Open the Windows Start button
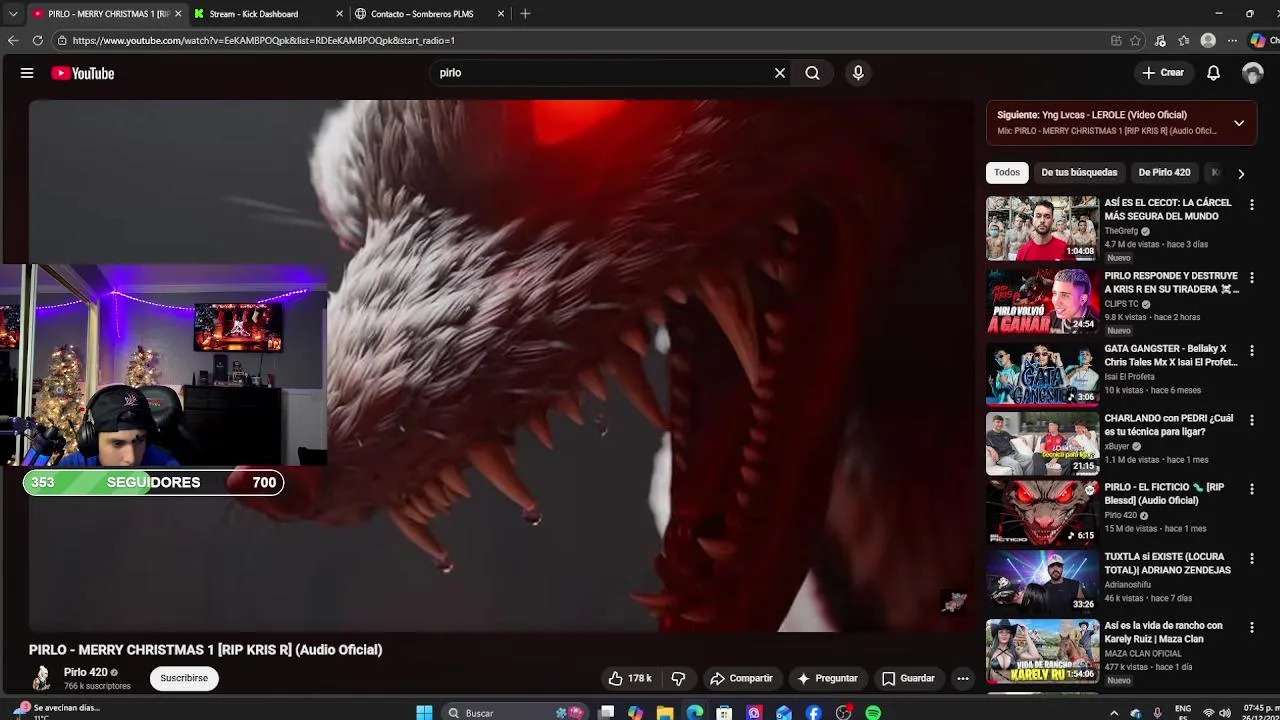1280x720 pixels. point(424,712)
